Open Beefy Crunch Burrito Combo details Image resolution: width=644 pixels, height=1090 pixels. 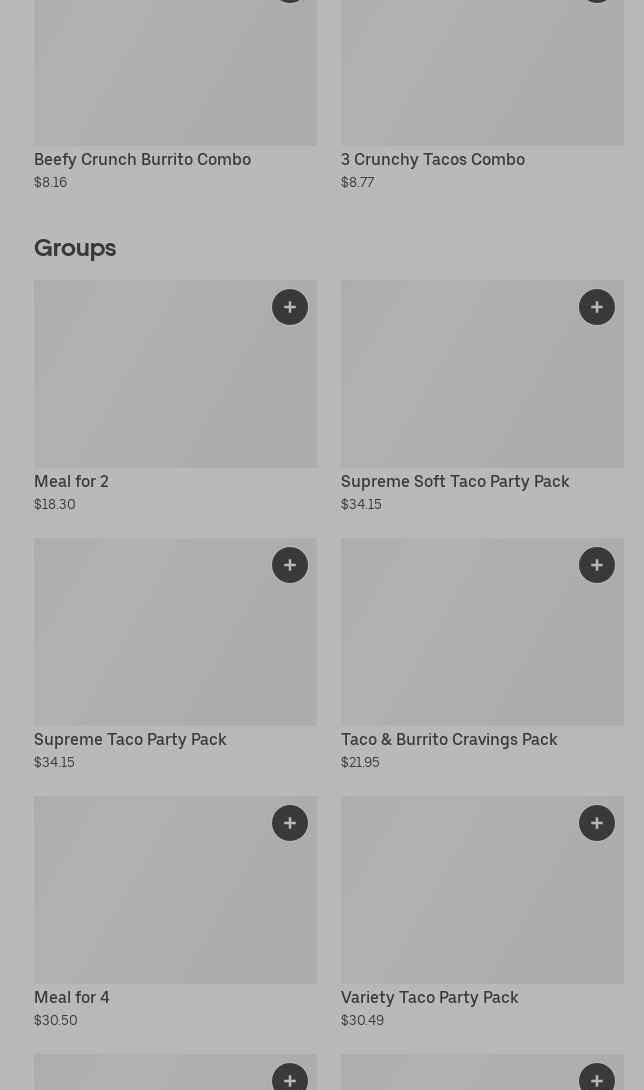(x=142, y=159)
